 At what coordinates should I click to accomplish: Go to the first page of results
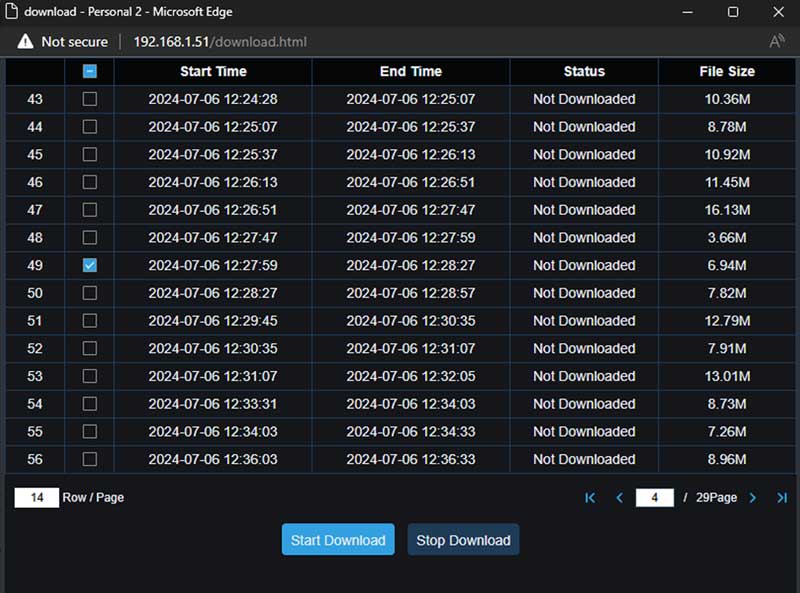click(x=590, y=498)
